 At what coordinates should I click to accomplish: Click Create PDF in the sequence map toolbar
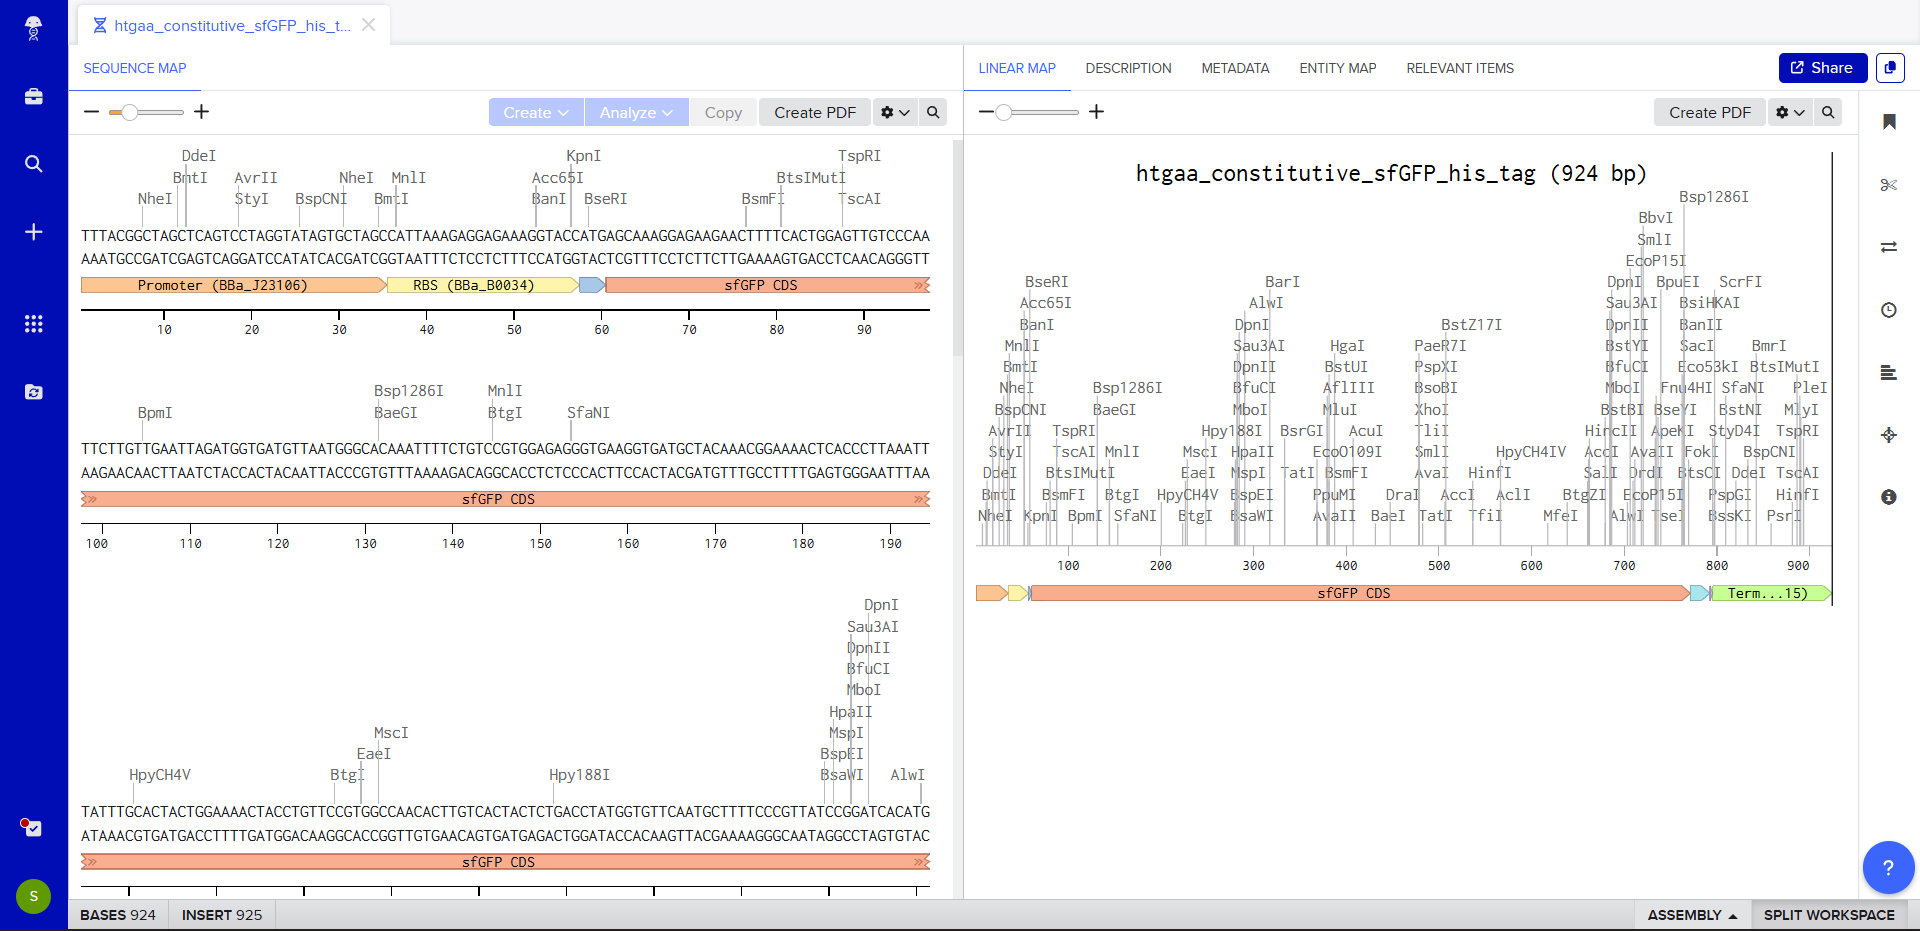pyautogui.click(x=814, y=112)
